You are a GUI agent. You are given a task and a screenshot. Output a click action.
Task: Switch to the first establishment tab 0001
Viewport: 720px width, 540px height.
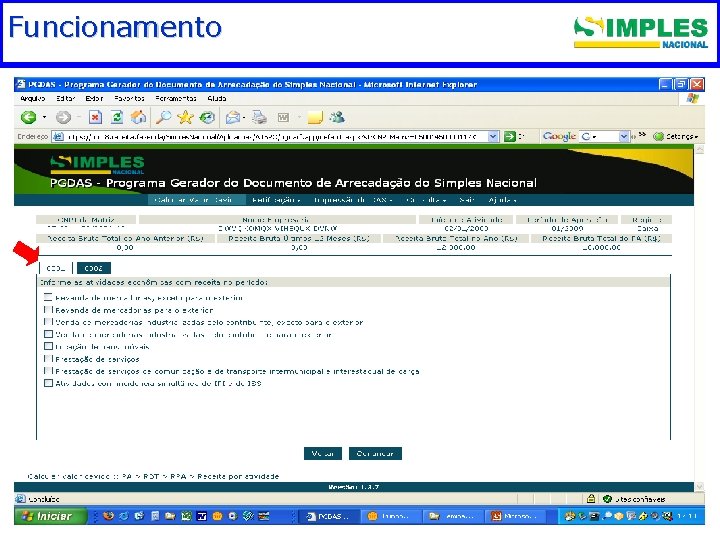(x=56, y=268)
